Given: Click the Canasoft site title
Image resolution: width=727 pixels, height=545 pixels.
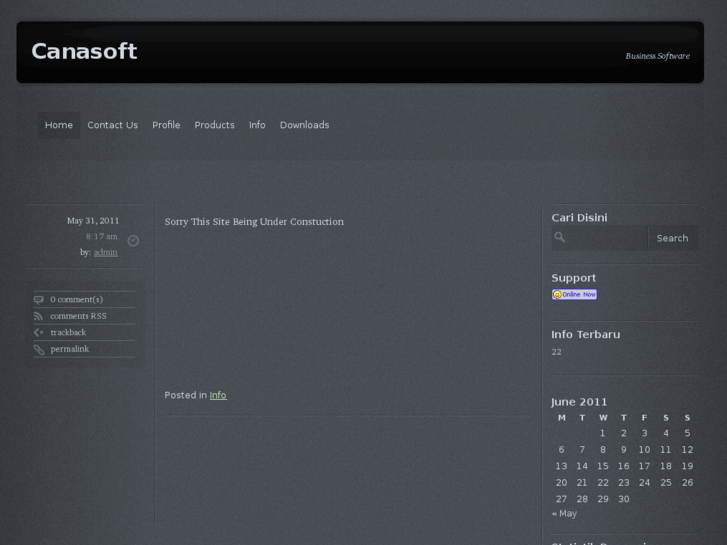Looking at the screenshot, I should [84, 51].
